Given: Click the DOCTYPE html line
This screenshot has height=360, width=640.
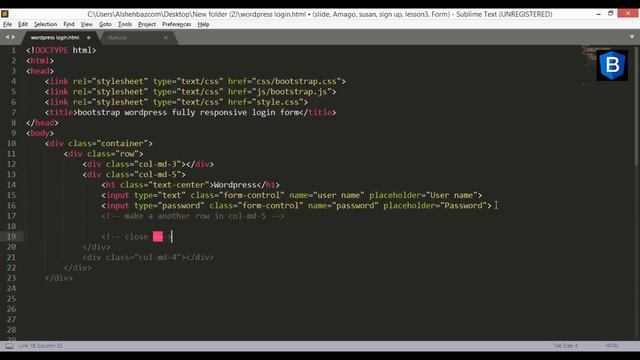Looking at the screenshot, I should tap(61, 51).
